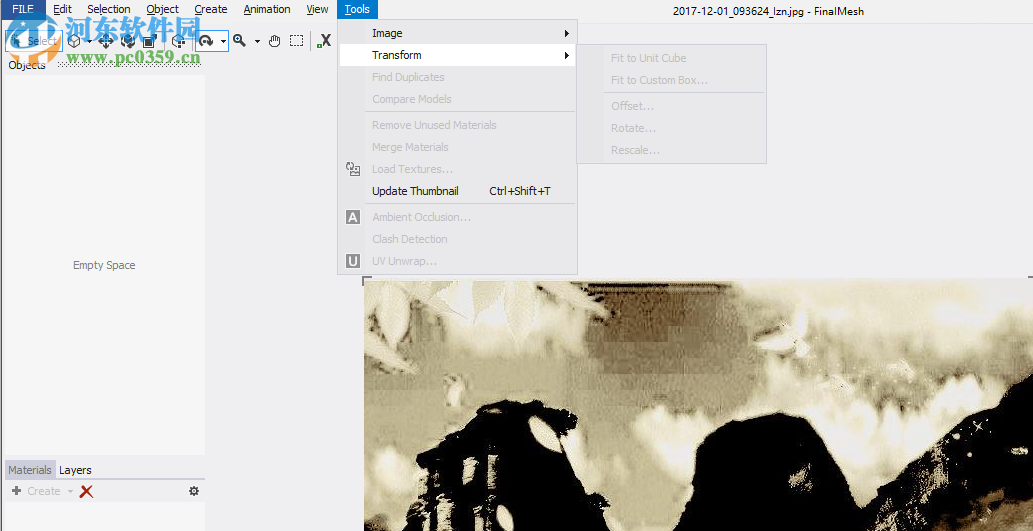The height and width of the screenshot is (531, 1033).
Task: Open the Image submenu
Action: [457, 33]
